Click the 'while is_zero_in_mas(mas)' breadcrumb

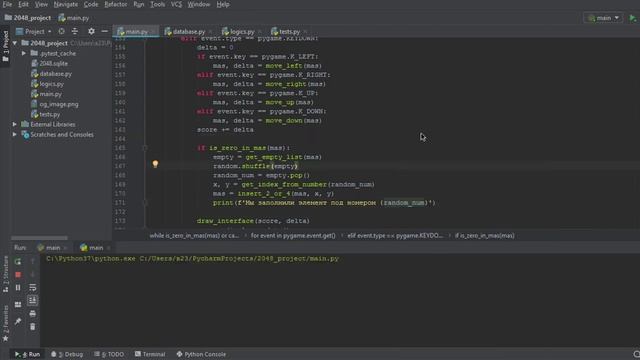pyautogui.click(x=194, y=236)
